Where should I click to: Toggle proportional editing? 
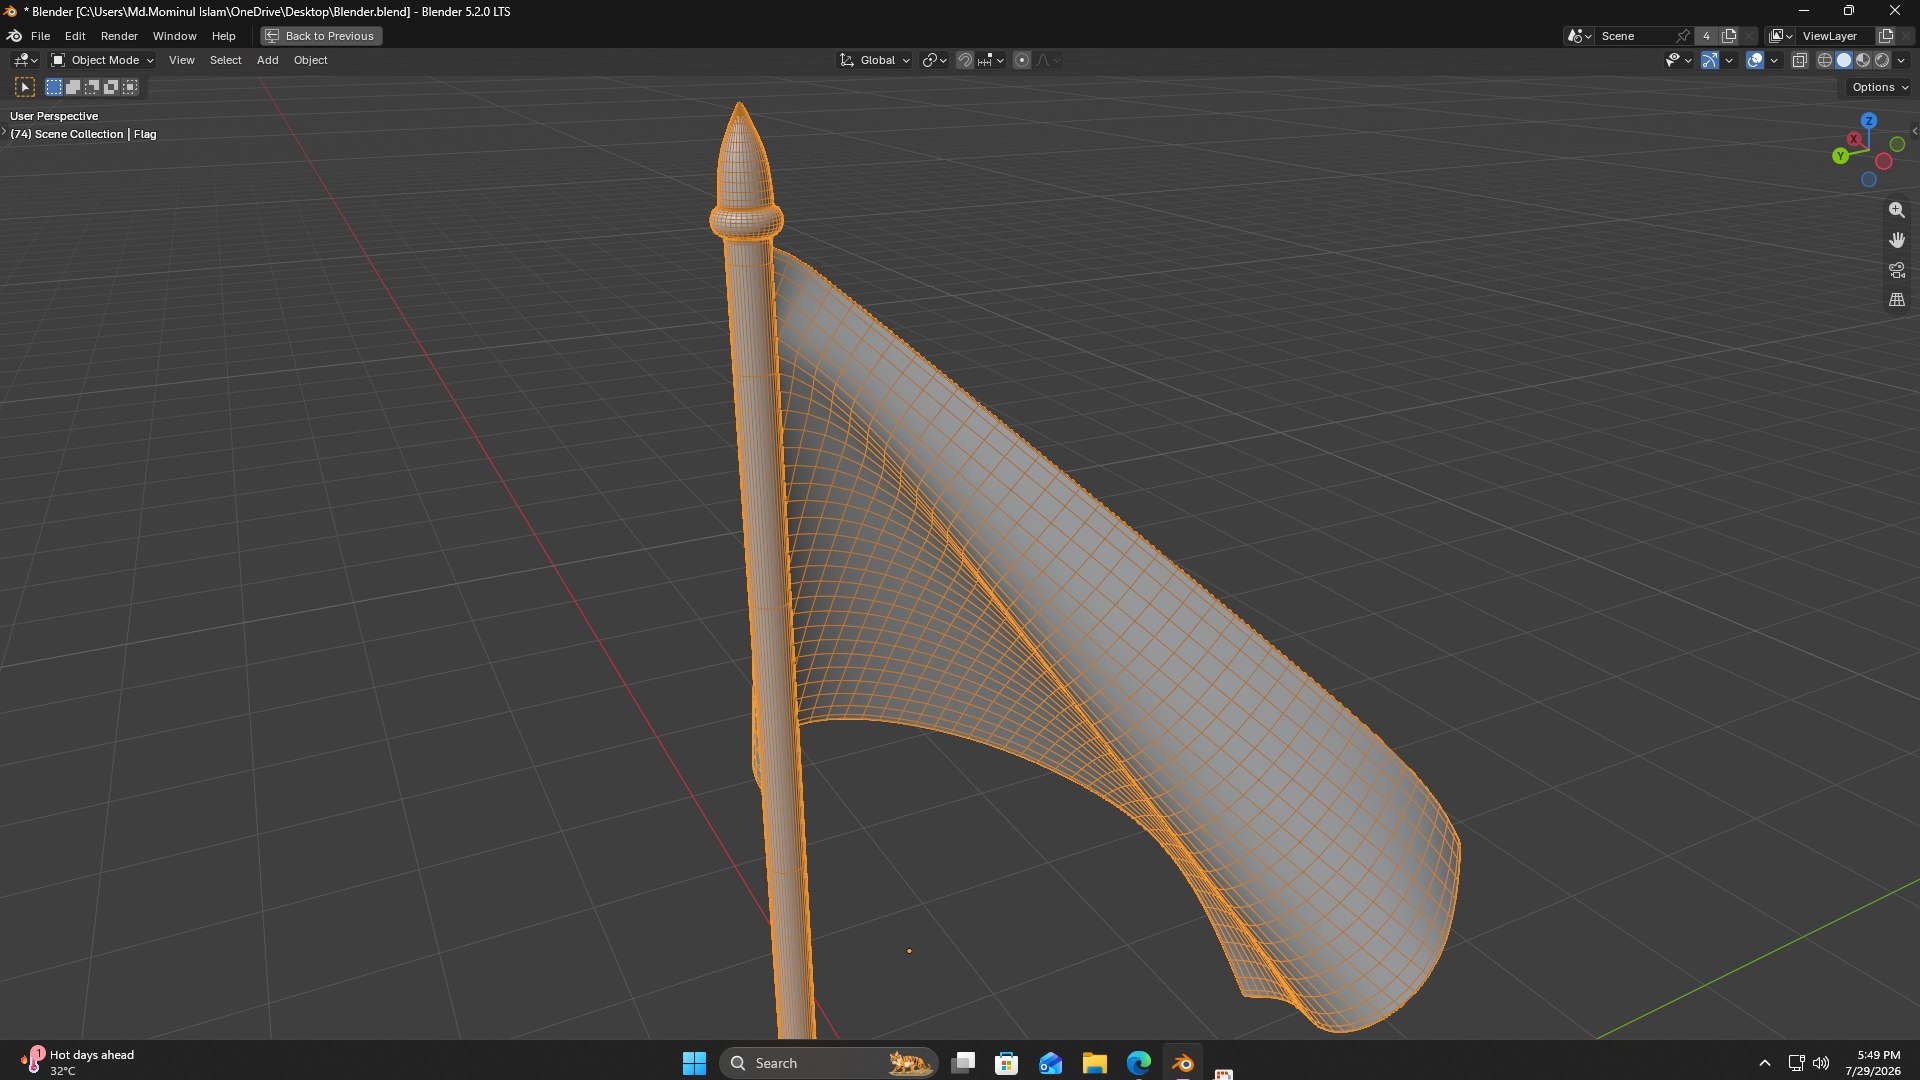[1022, 60]
